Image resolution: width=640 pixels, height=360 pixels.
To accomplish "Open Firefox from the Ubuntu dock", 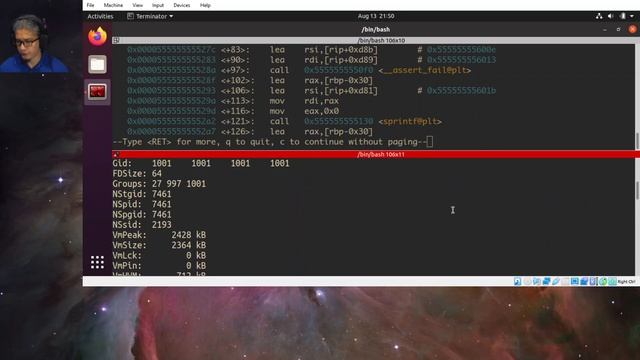I will coord(97,36).
